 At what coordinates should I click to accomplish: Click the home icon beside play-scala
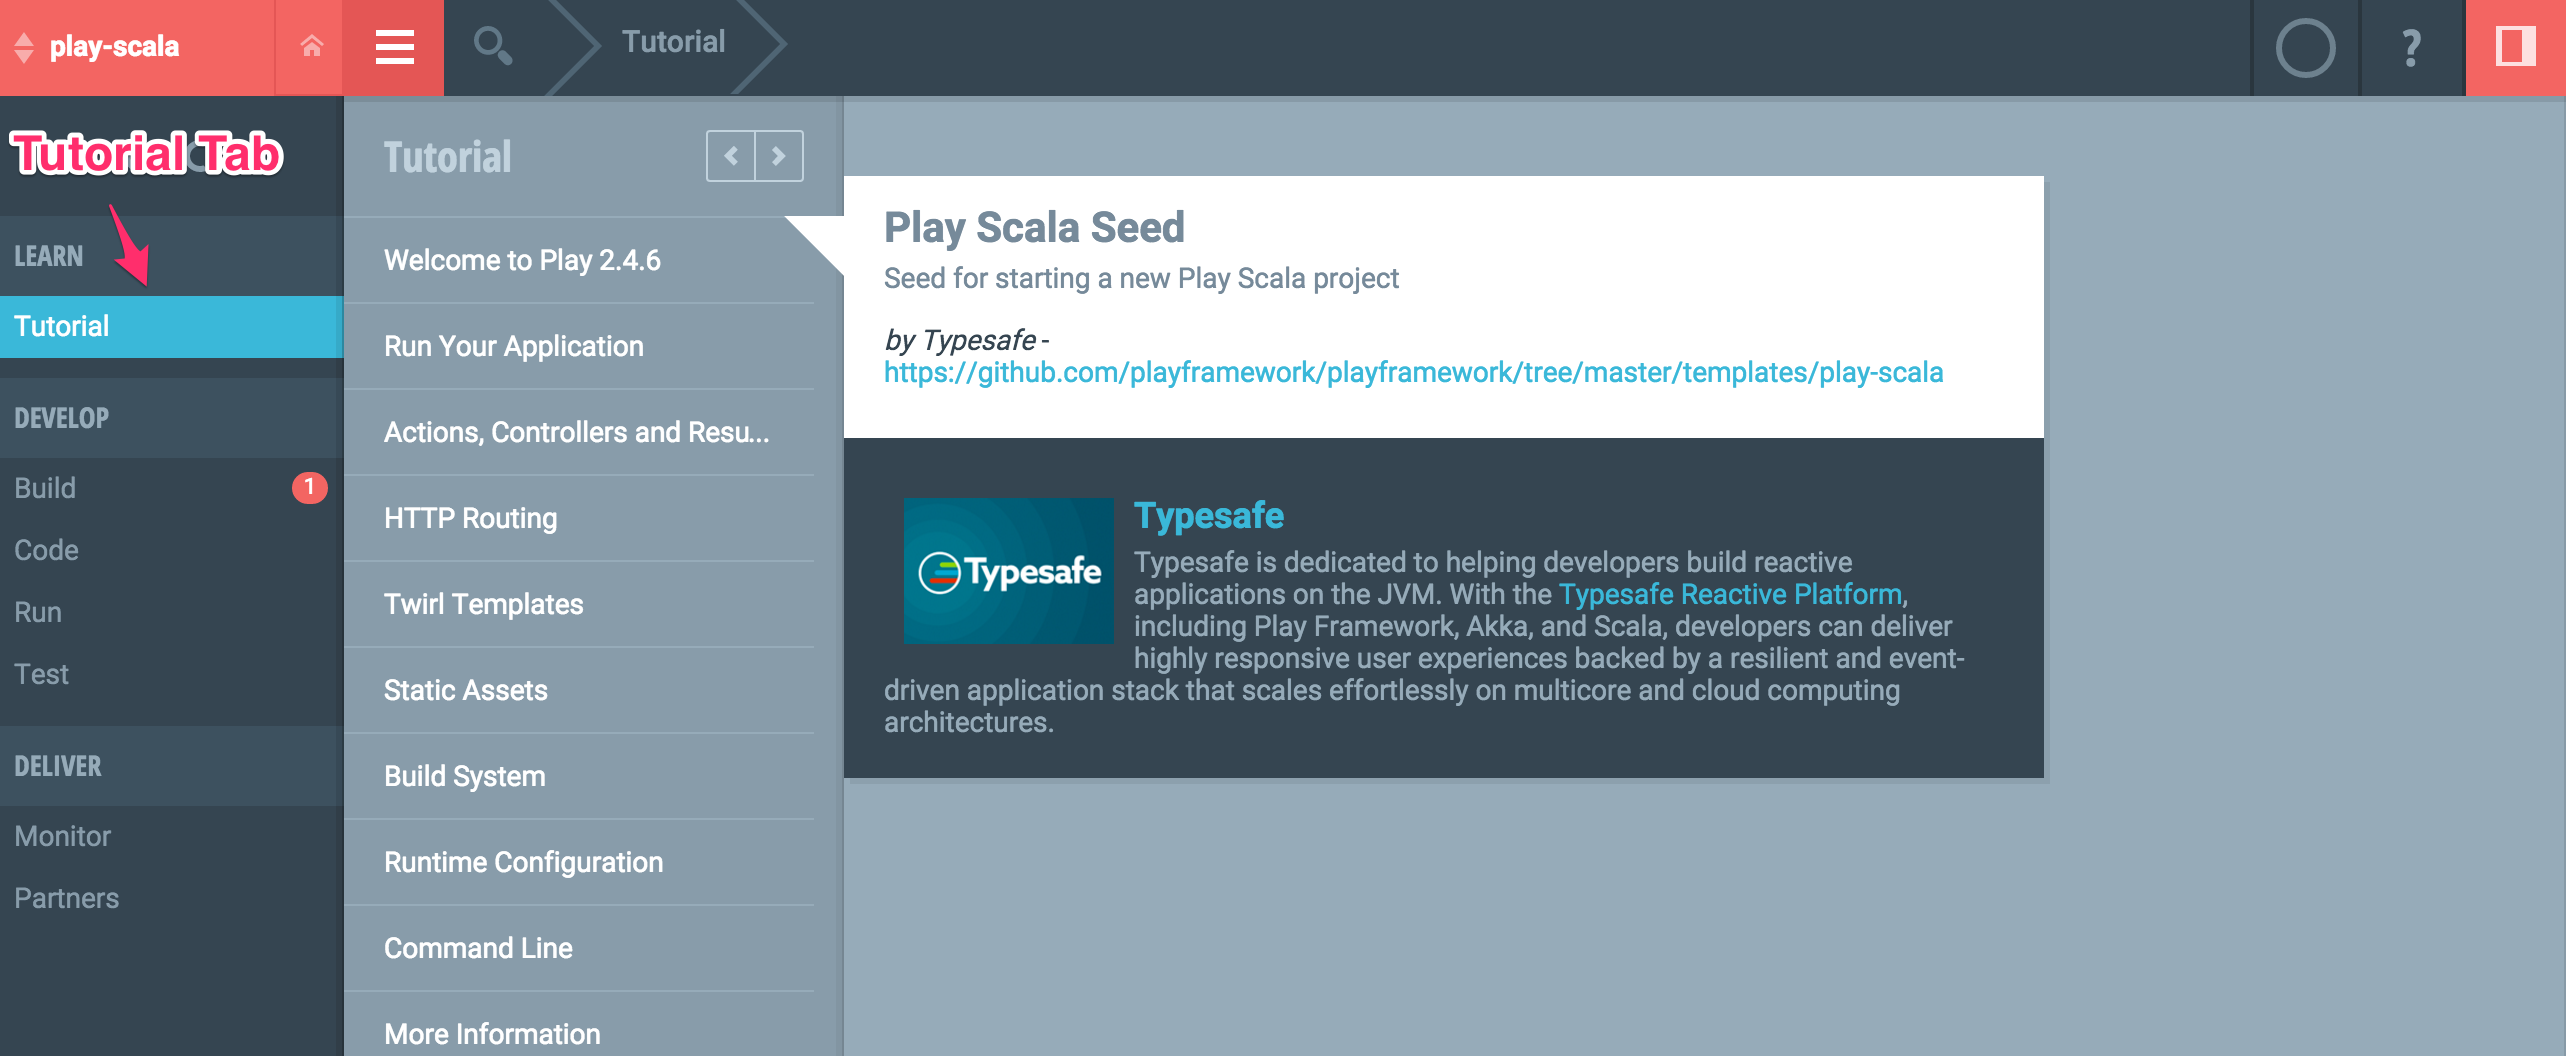tap(311, 46)
